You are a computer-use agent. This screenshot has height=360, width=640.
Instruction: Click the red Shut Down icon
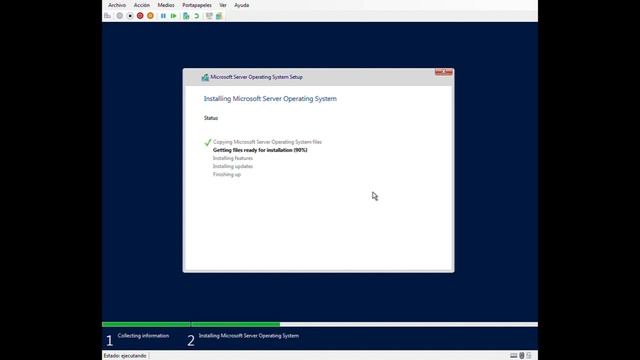(x=140, y=16)
